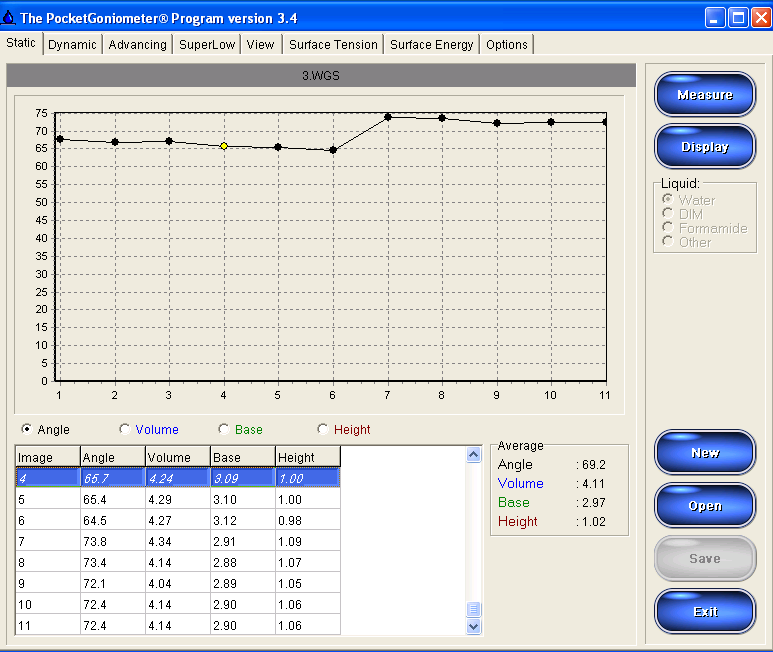This screenshot has width=773, height=652.
Task: Go to the Advancing tab
Action: coord(138,44)
